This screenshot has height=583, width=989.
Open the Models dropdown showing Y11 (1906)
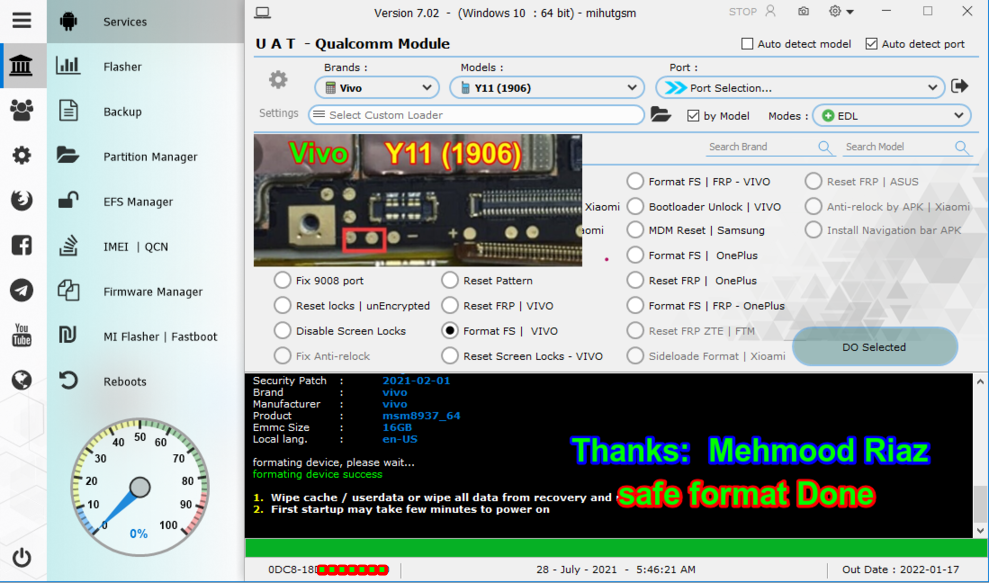[x=546, y=88]
